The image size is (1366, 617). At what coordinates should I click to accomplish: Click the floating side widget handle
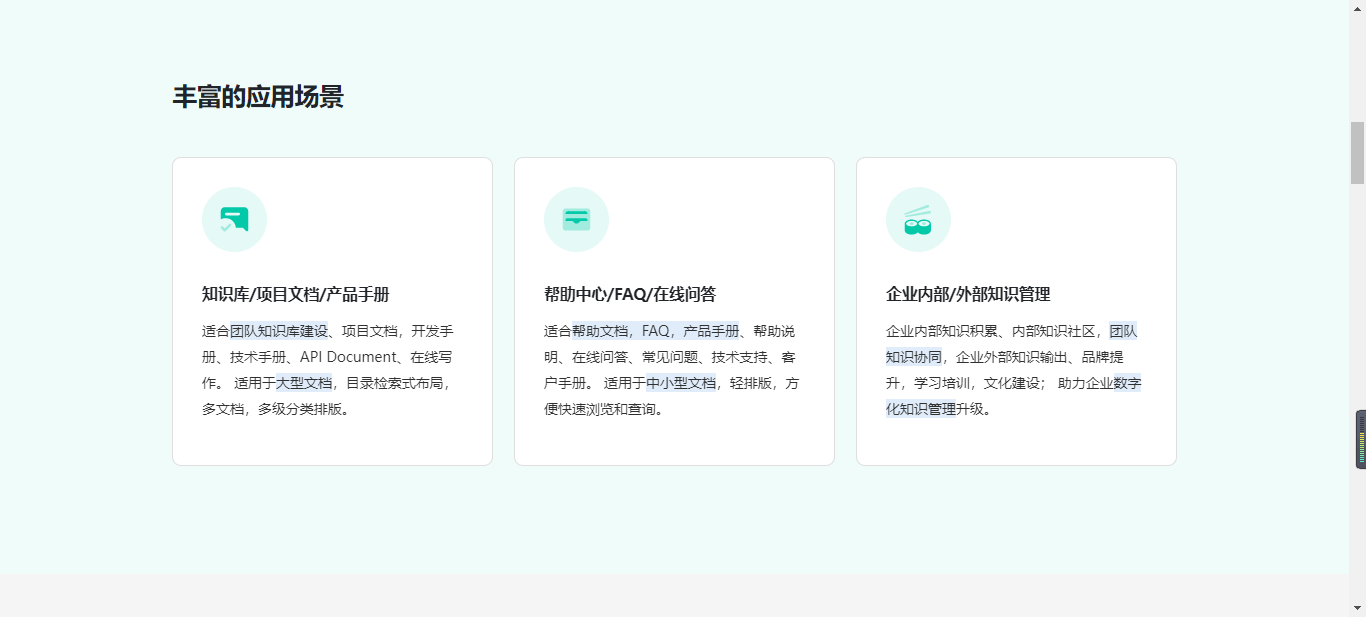1361,439
